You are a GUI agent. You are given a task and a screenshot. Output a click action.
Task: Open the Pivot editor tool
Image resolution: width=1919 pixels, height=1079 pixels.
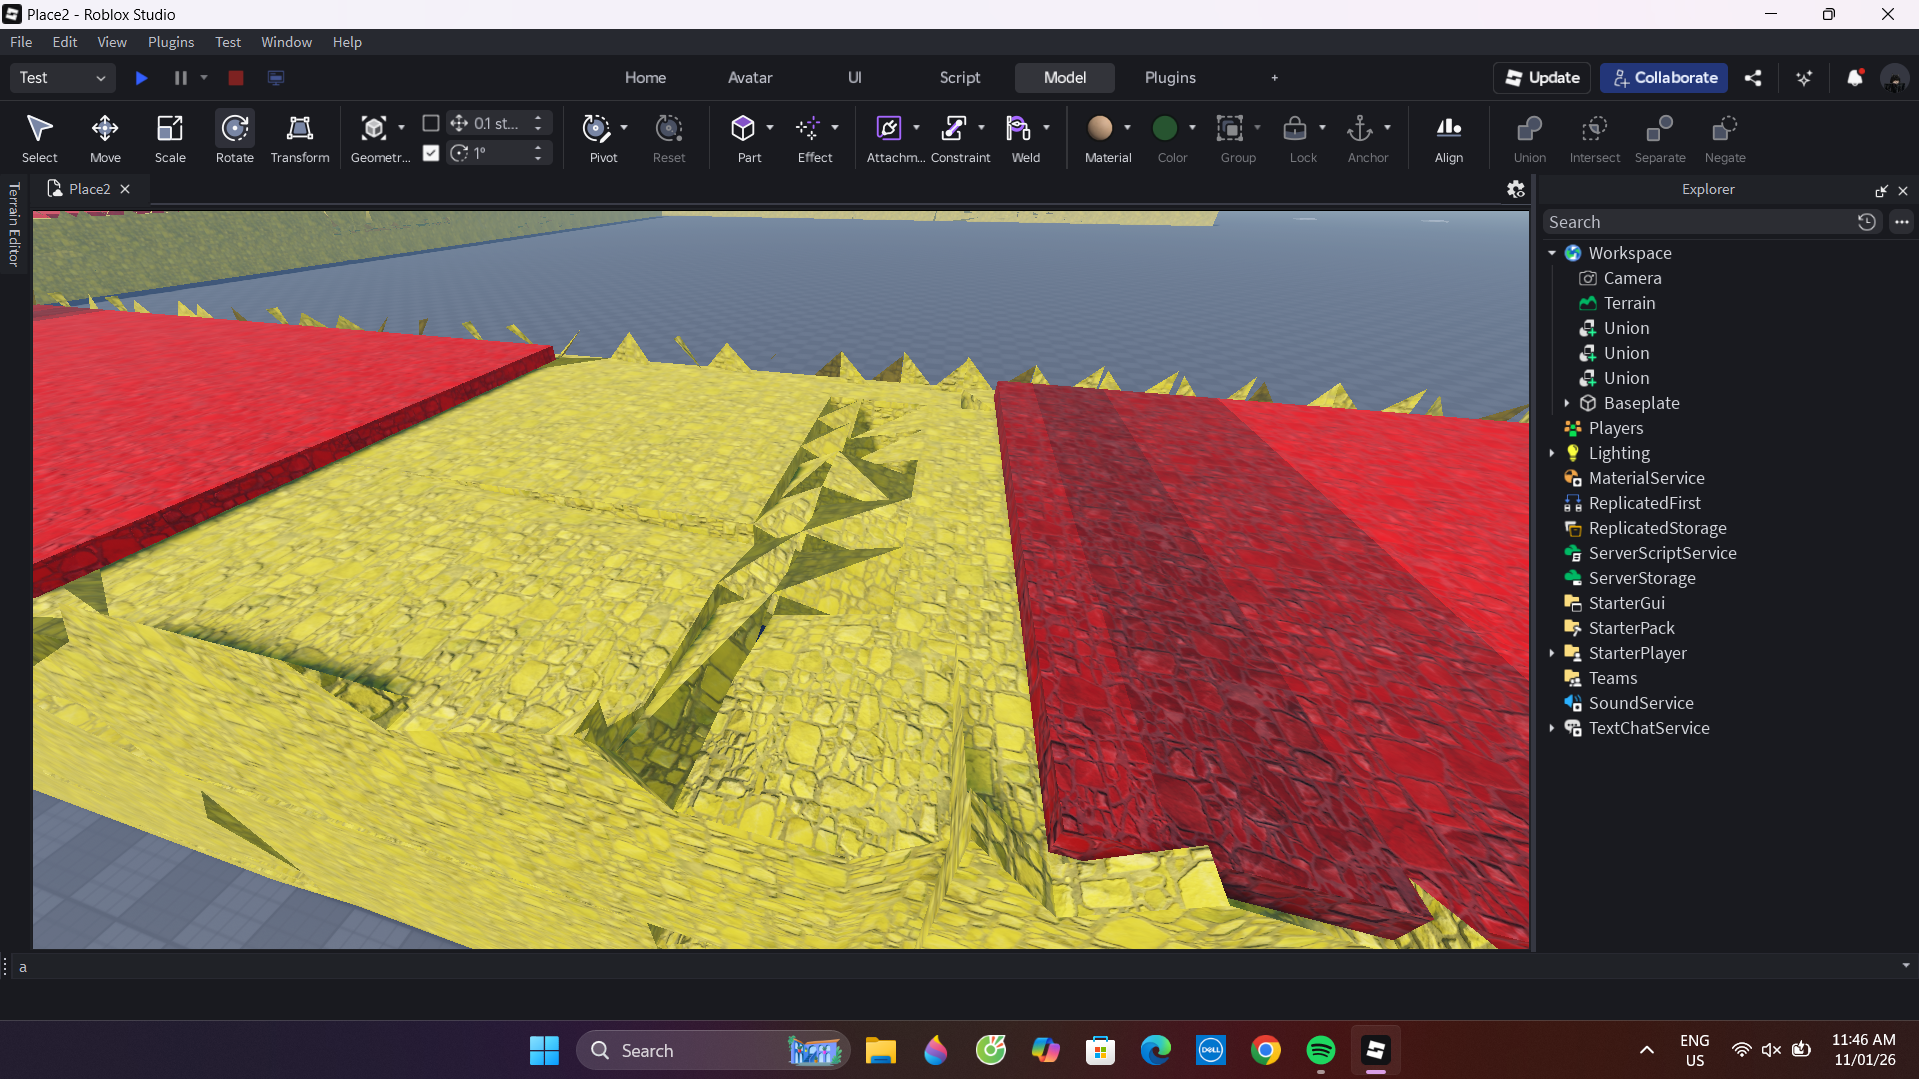click(597, 137)
